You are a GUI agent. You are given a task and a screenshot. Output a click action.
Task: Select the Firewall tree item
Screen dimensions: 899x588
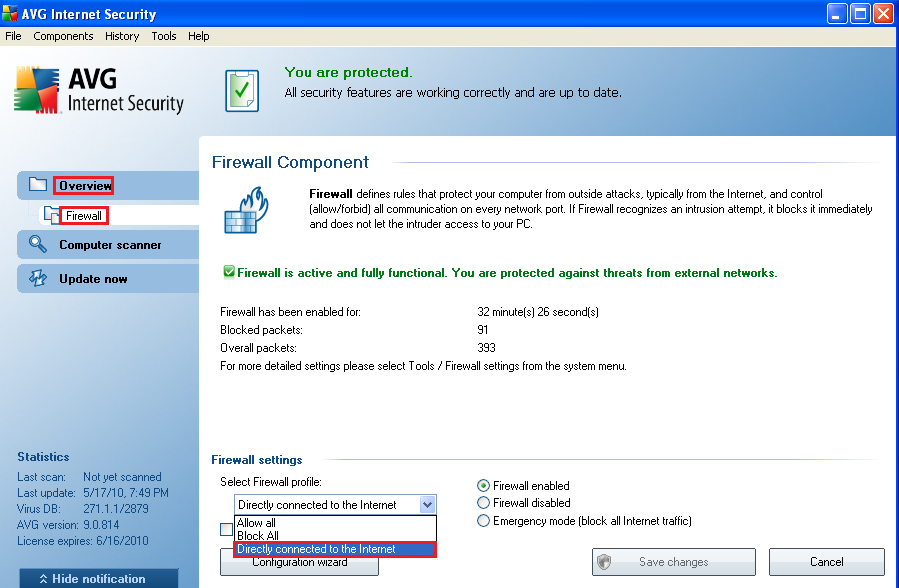click(x=84, y=215)
